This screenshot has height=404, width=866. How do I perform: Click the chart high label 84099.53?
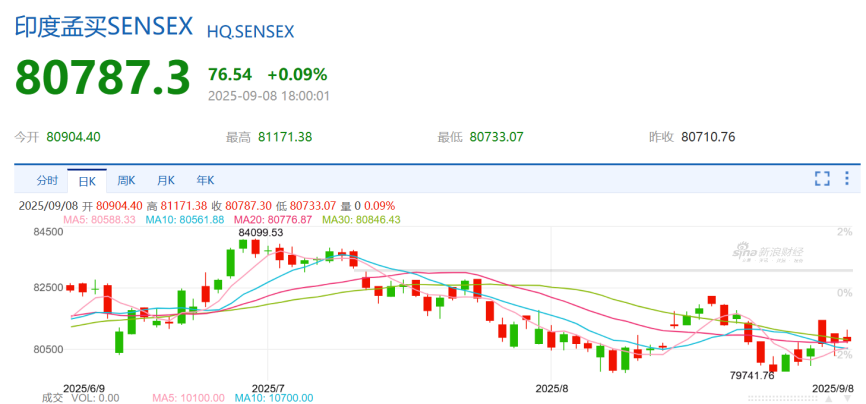click(260, 234)
